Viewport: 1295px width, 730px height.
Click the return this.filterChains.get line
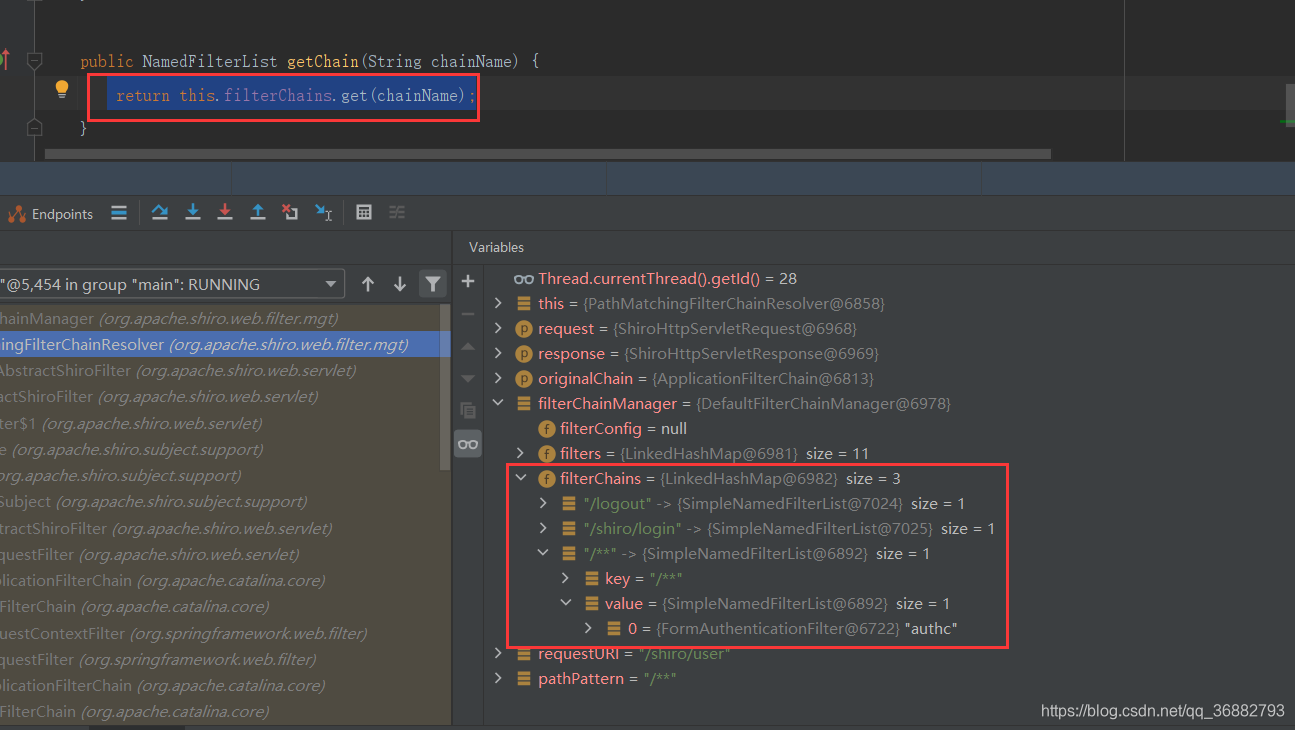(x=294, y=96)
